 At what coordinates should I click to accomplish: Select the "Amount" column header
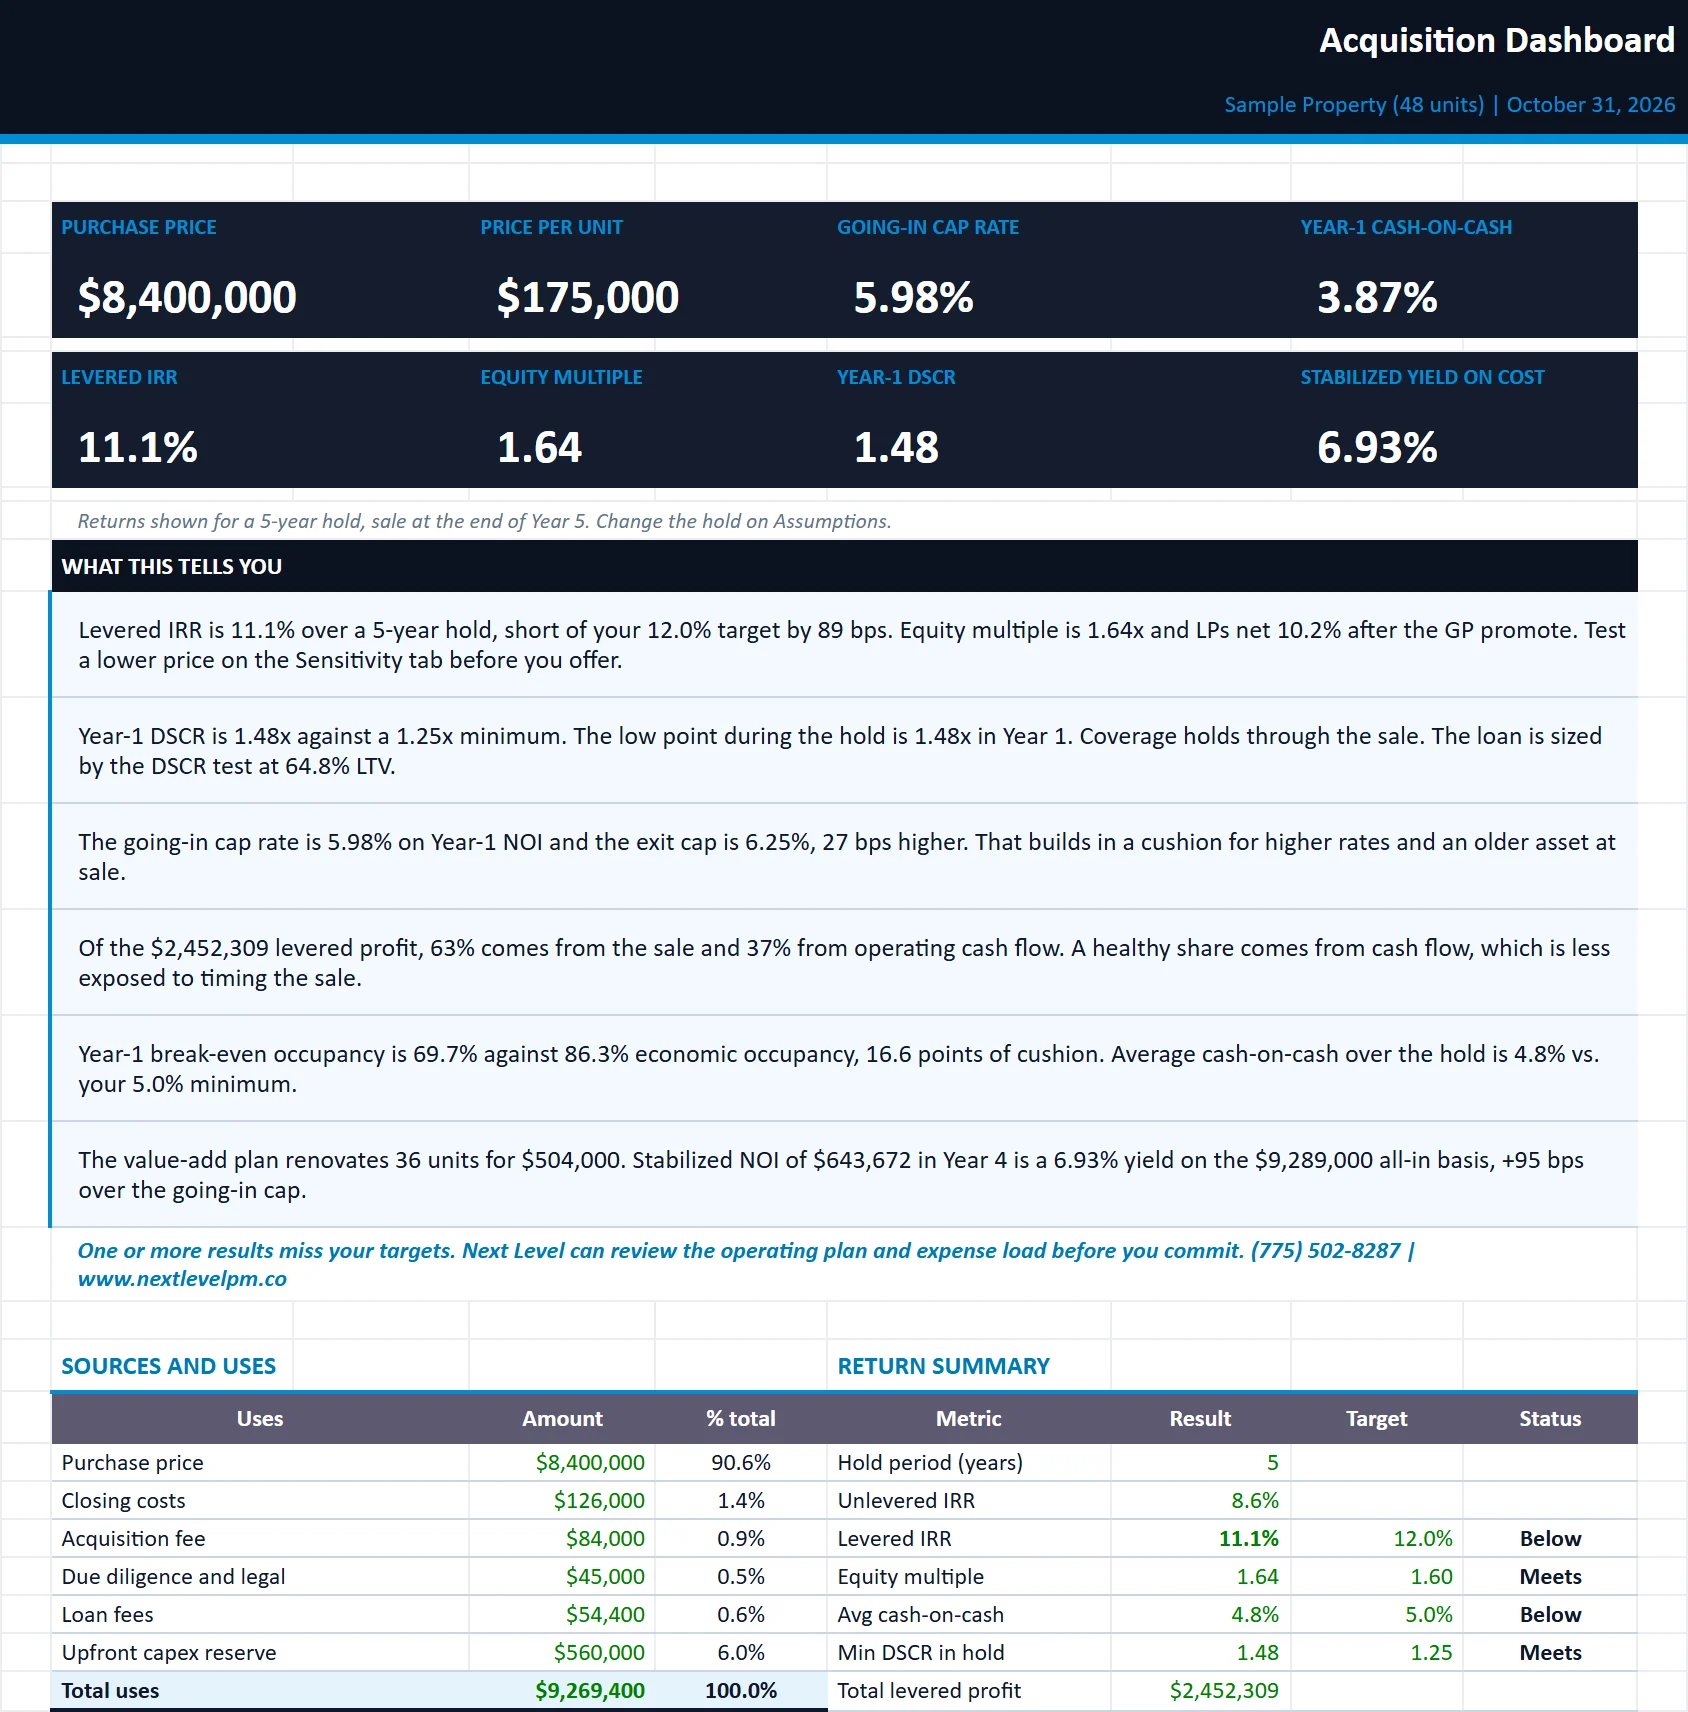(562, 1418)
